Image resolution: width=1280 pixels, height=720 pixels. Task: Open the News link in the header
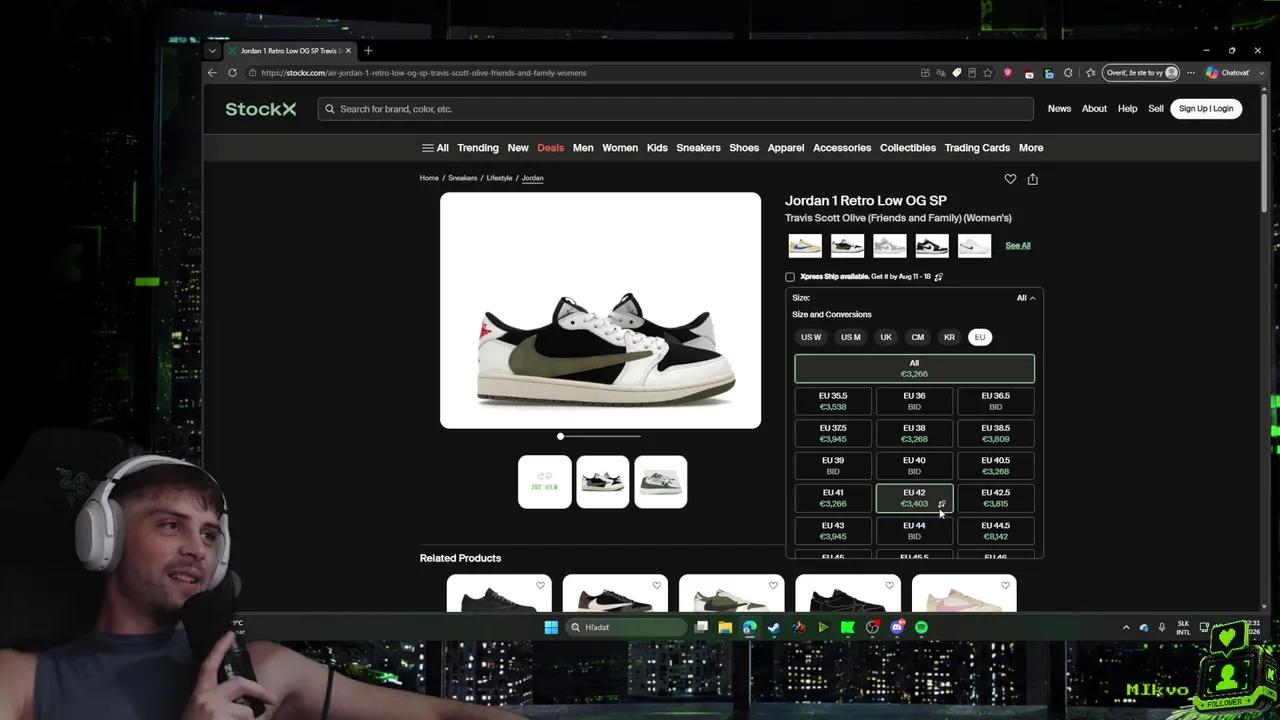click(x=1059, y=109)
